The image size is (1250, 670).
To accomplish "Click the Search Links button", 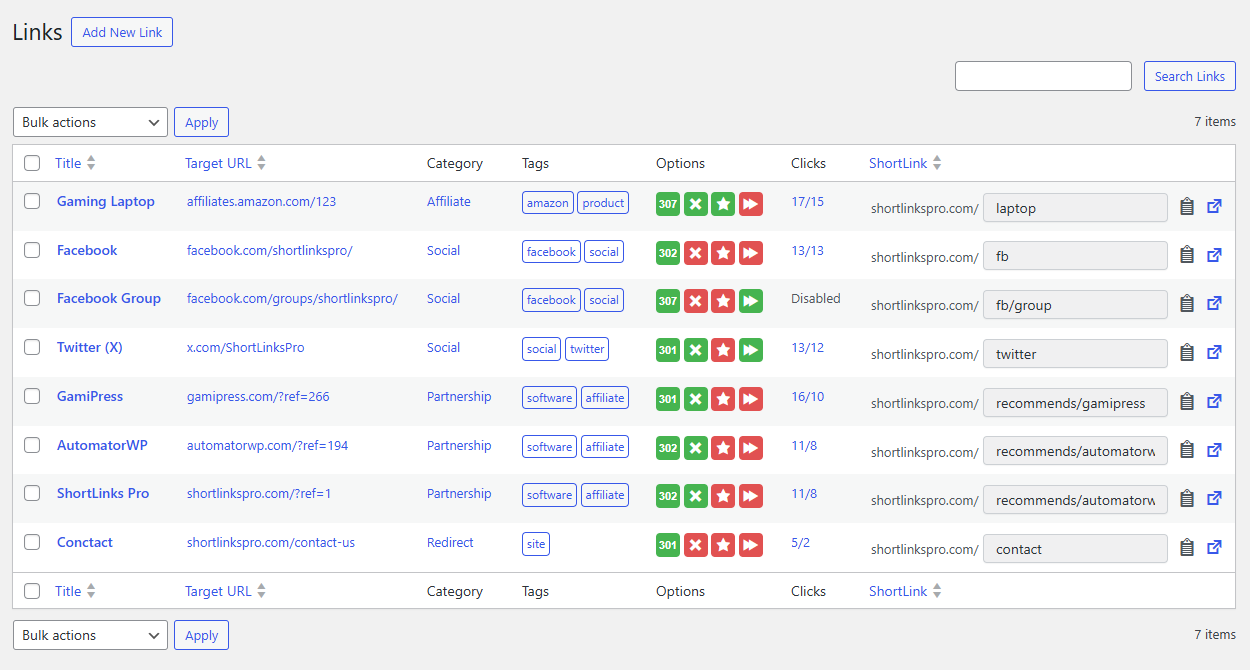I will tap(1189, 75).
